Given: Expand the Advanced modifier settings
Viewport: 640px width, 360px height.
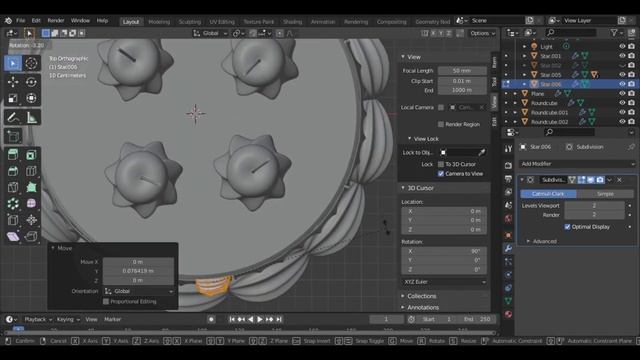Looking at the screenshot, I should pyautogui.click(x=528, y=241).
